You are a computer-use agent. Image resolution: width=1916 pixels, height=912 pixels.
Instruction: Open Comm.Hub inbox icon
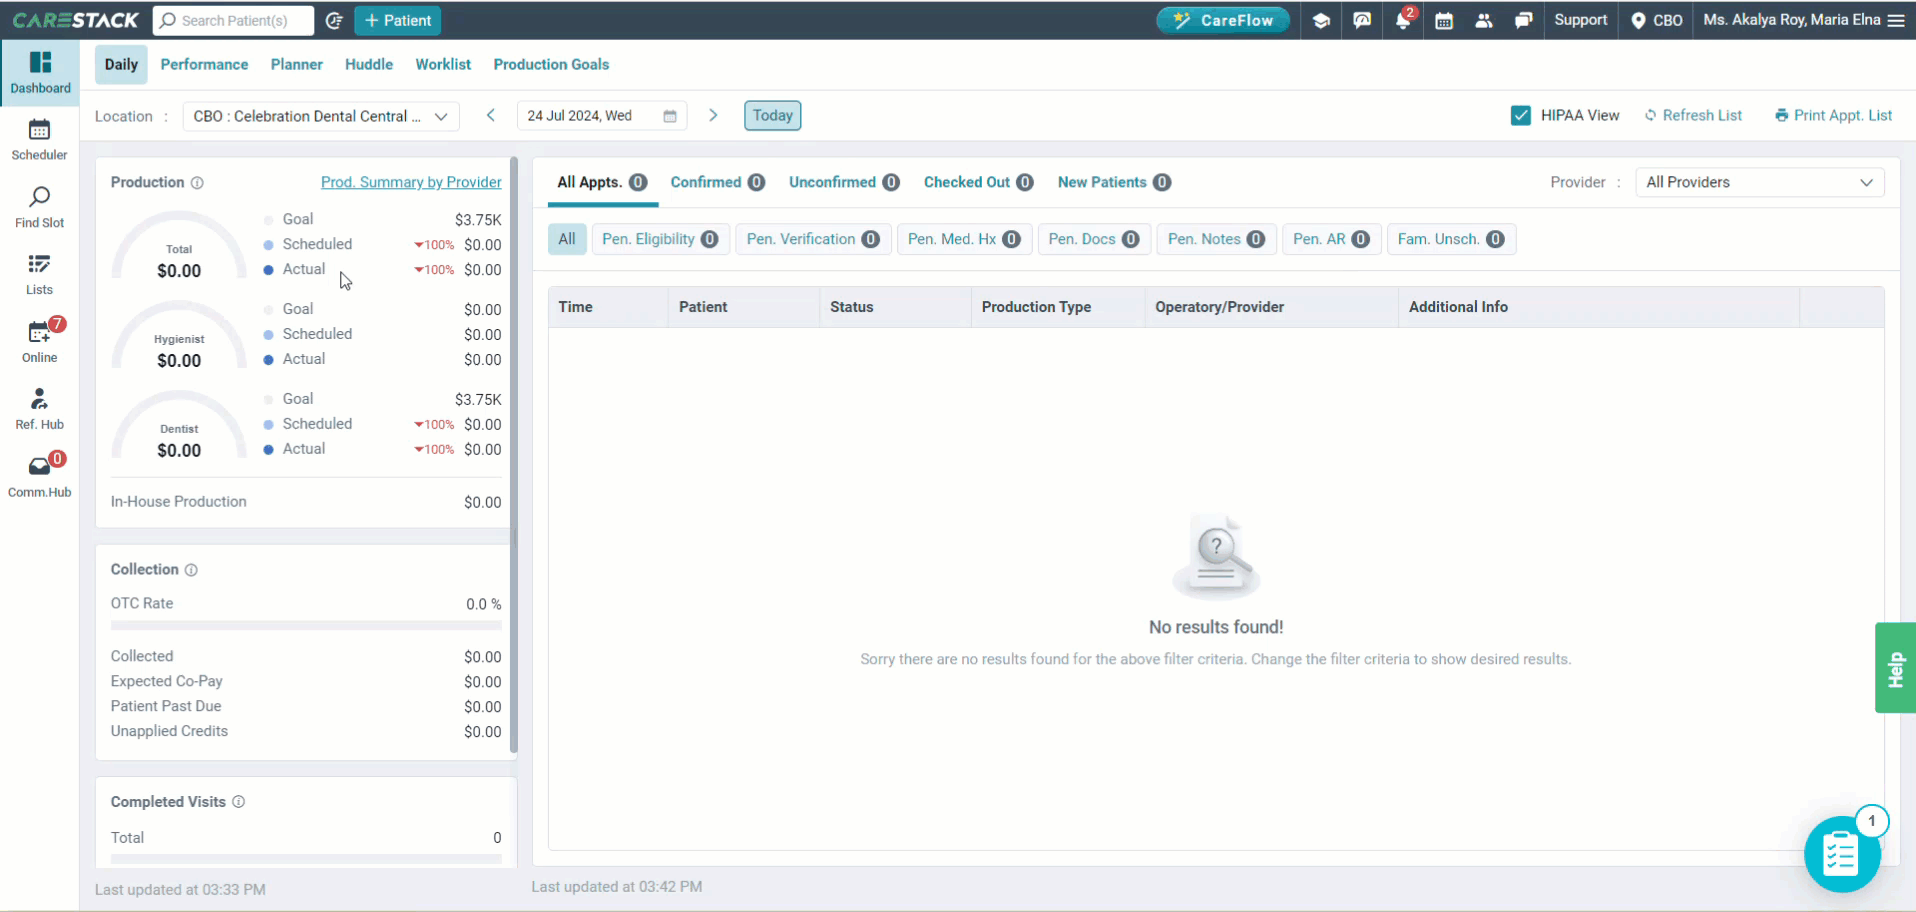click(x=39, y=466)
